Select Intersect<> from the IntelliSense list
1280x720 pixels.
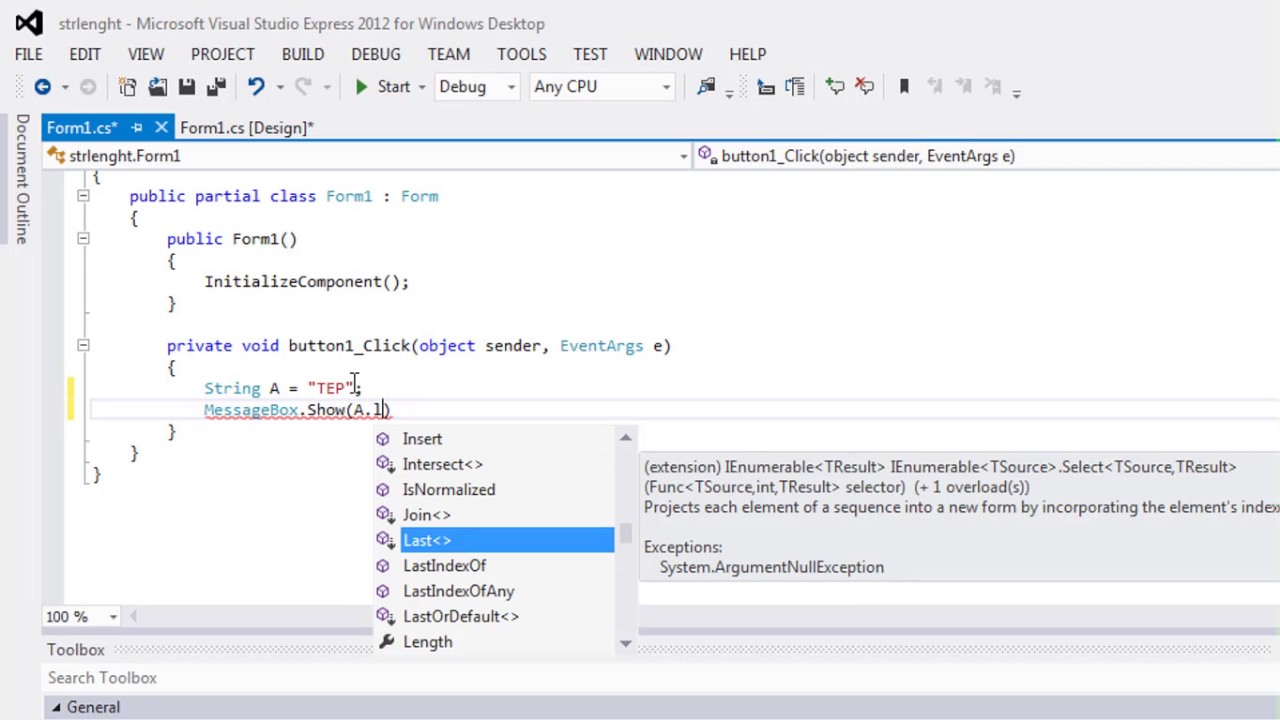494,464
